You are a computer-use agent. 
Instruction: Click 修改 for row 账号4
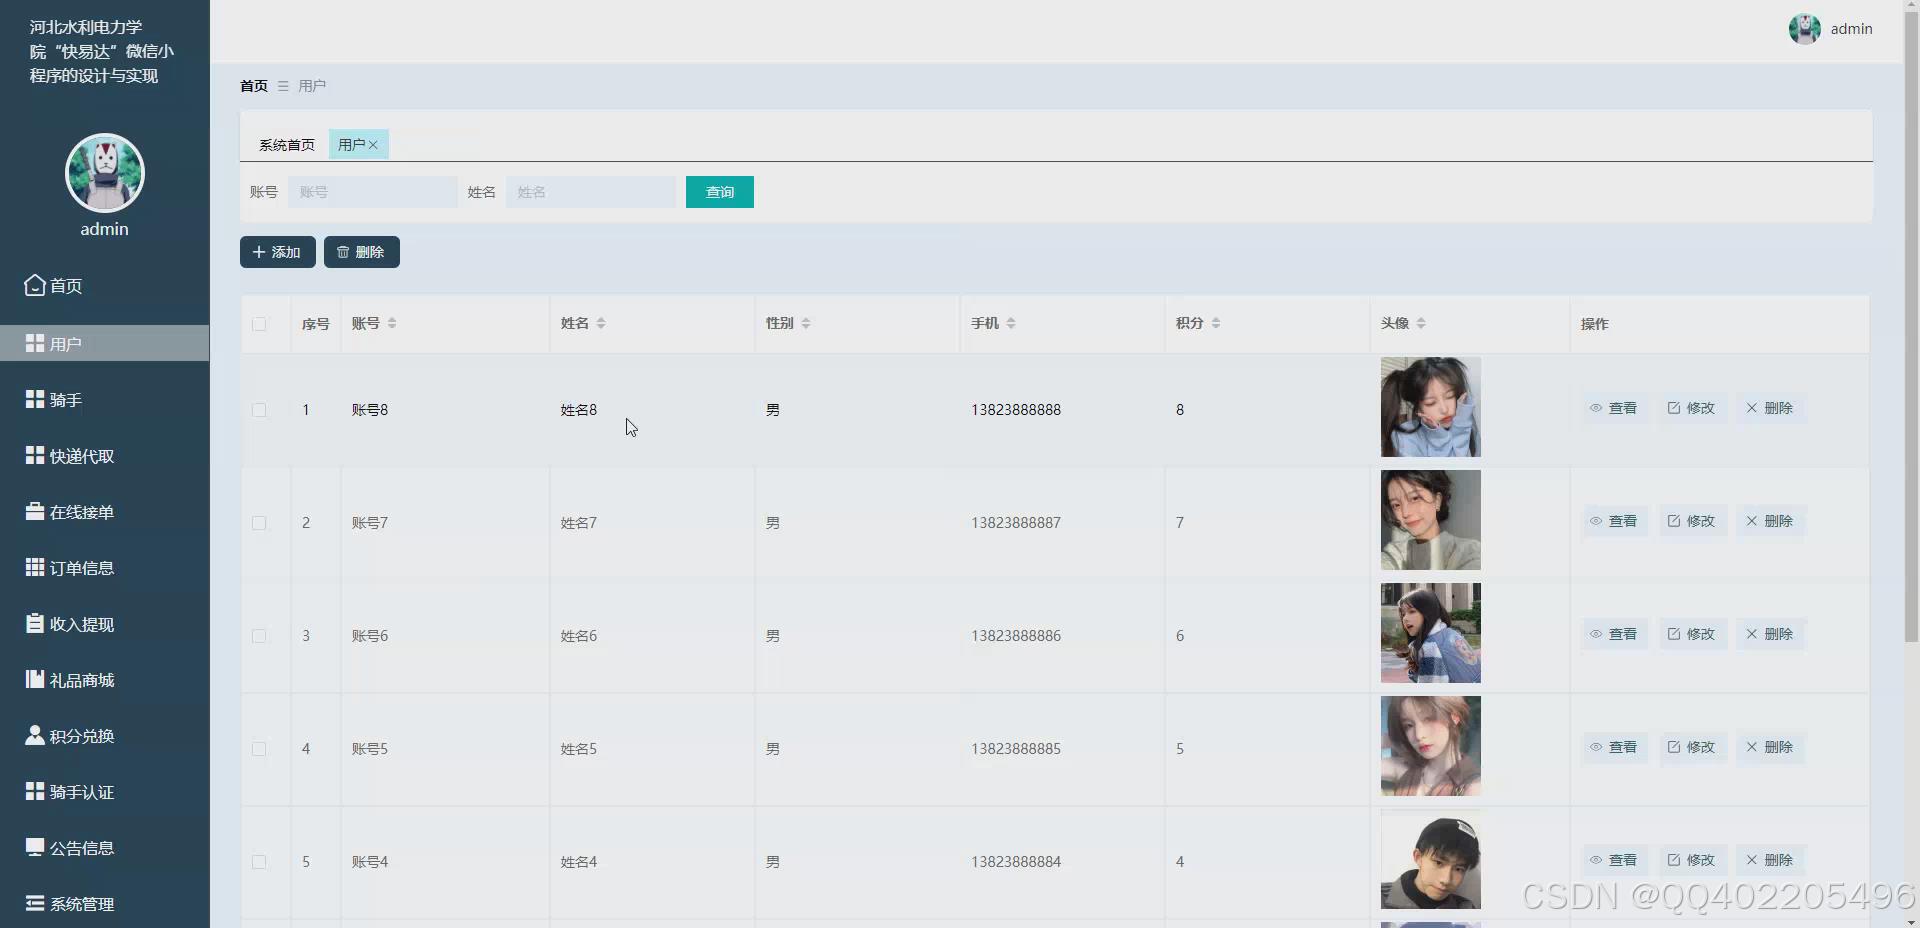coord(1692,860)
